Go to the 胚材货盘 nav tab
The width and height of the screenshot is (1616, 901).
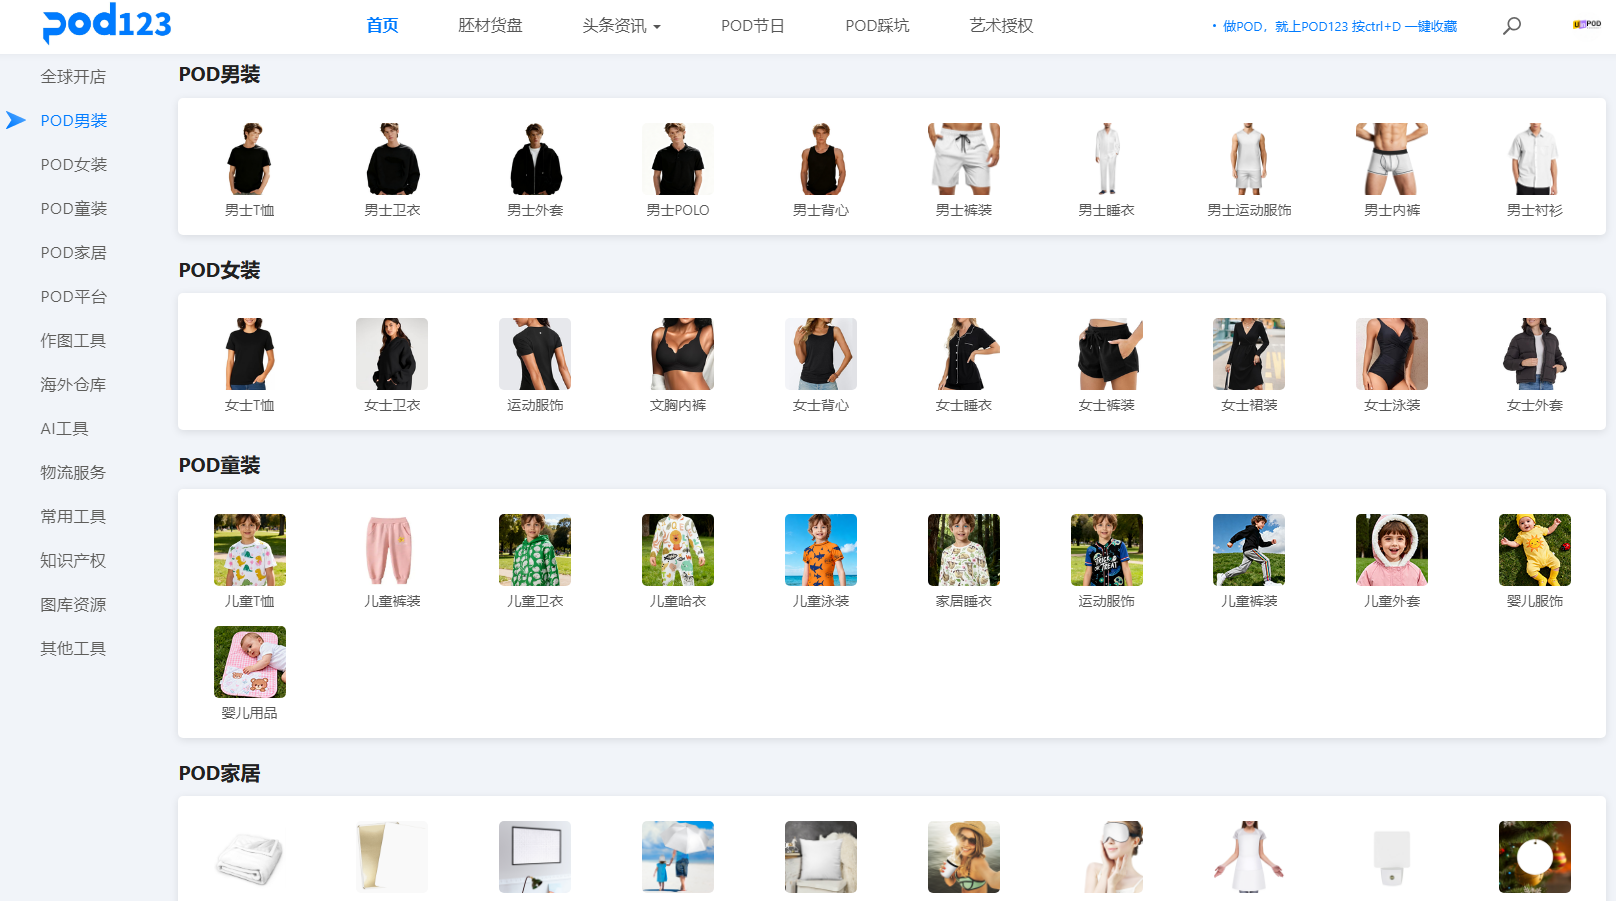(490, 26)
